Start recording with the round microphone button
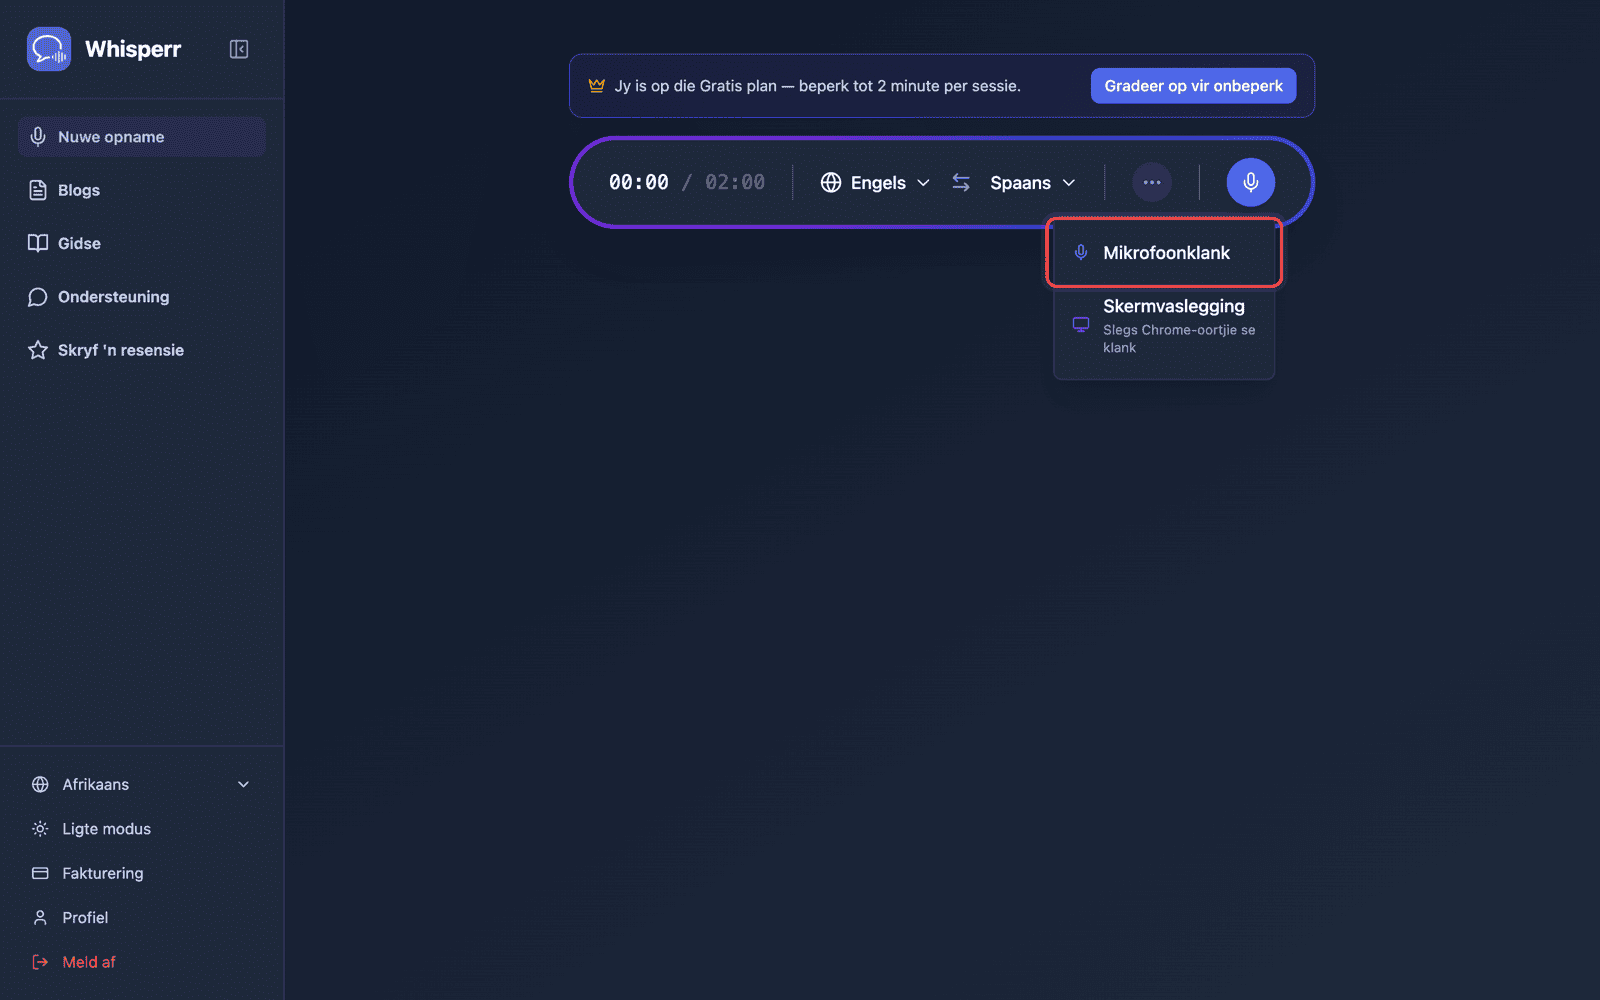Viewport: 1600px width, 1000px height. click(1251, 182)
